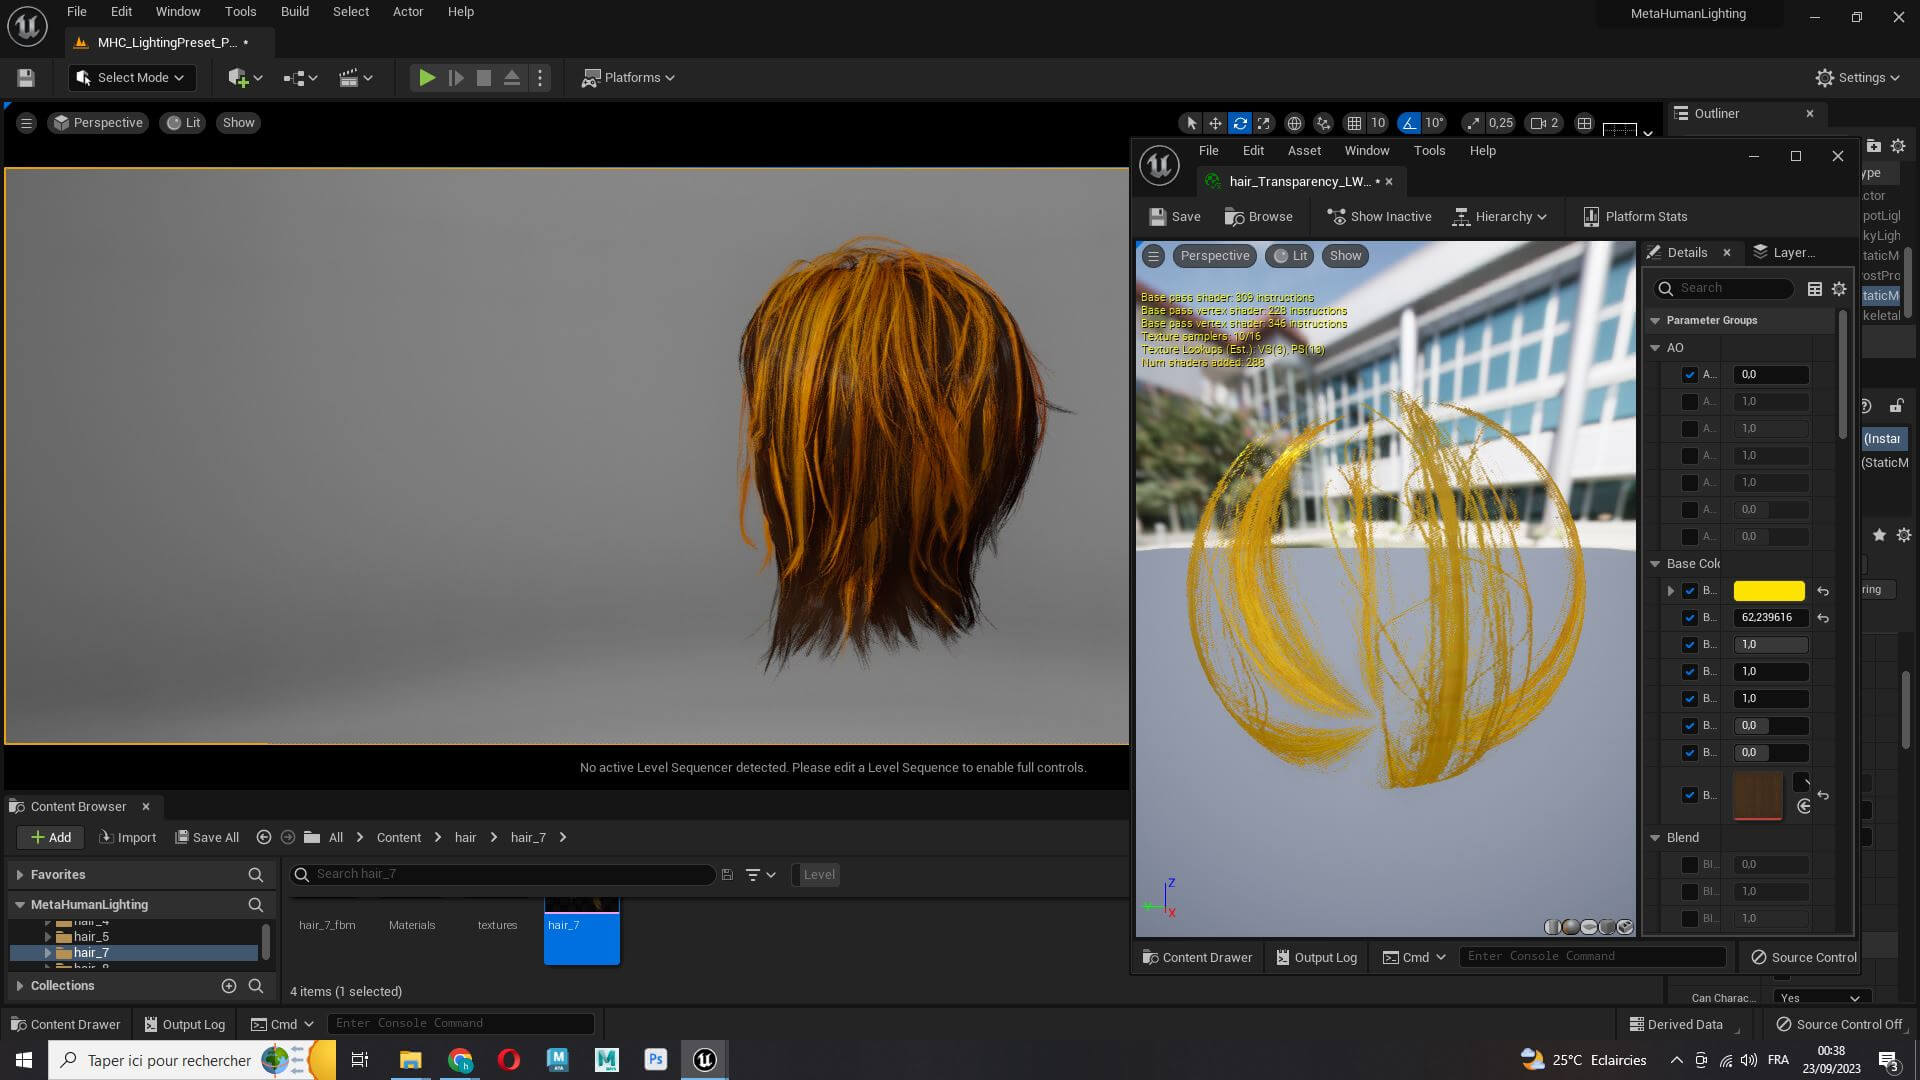This screenshot has width=1920, height=1080.
Task: Click the yellow base color swatch
Action: pos(1768,591)
